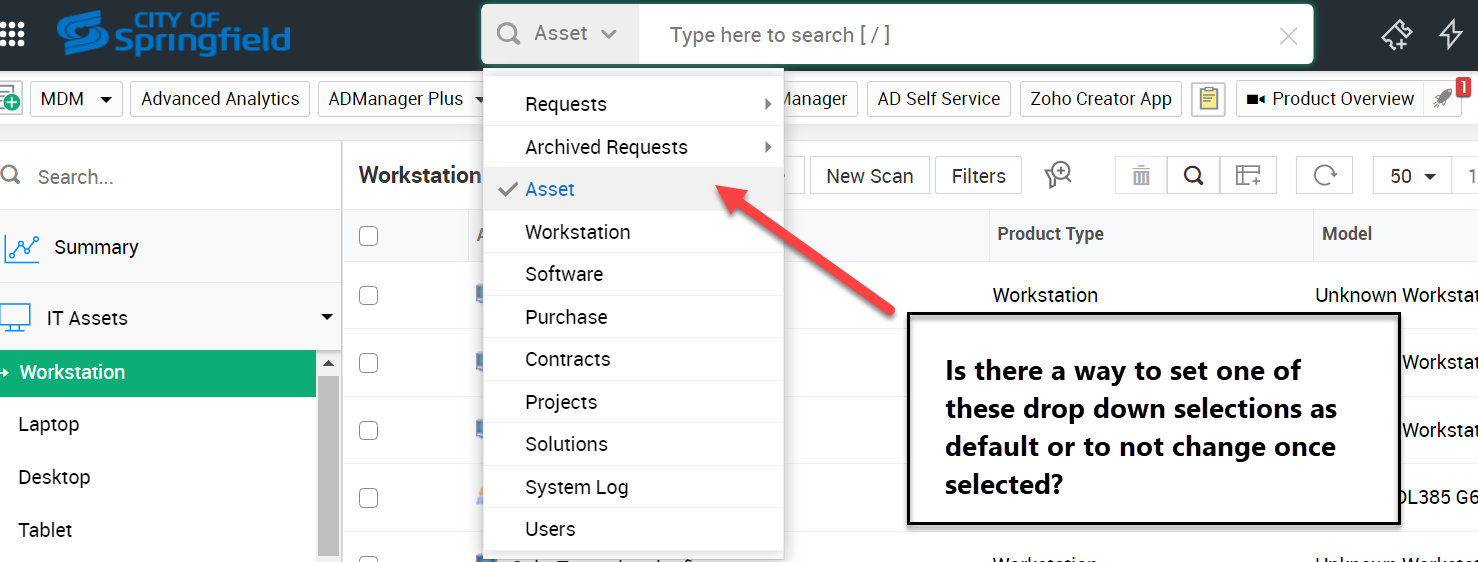Image resolution: width=1478 pixels, height=562 pixels.
Task: Click the sidebar search magnifier icon
Action: tap(11, 176)
